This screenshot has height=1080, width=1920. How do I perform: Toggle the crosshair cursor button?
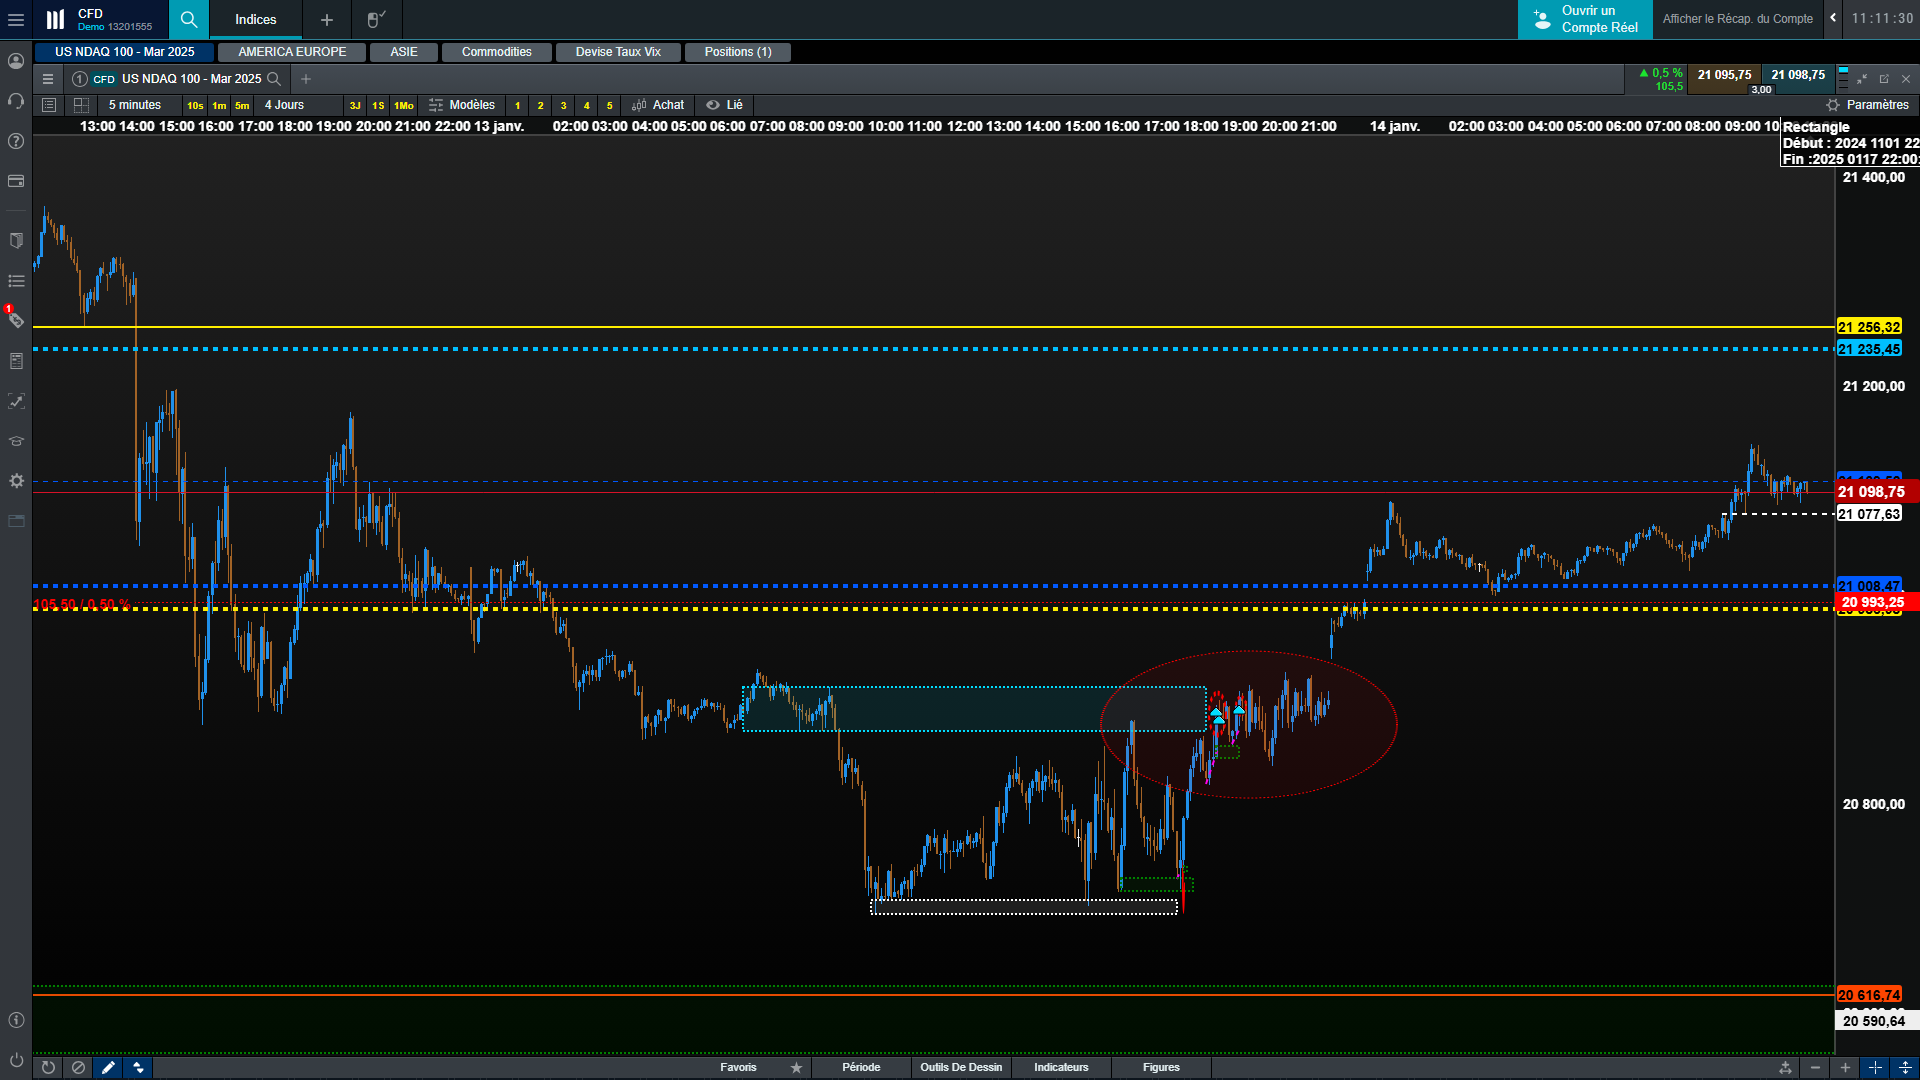[x=1875, y=1067]
